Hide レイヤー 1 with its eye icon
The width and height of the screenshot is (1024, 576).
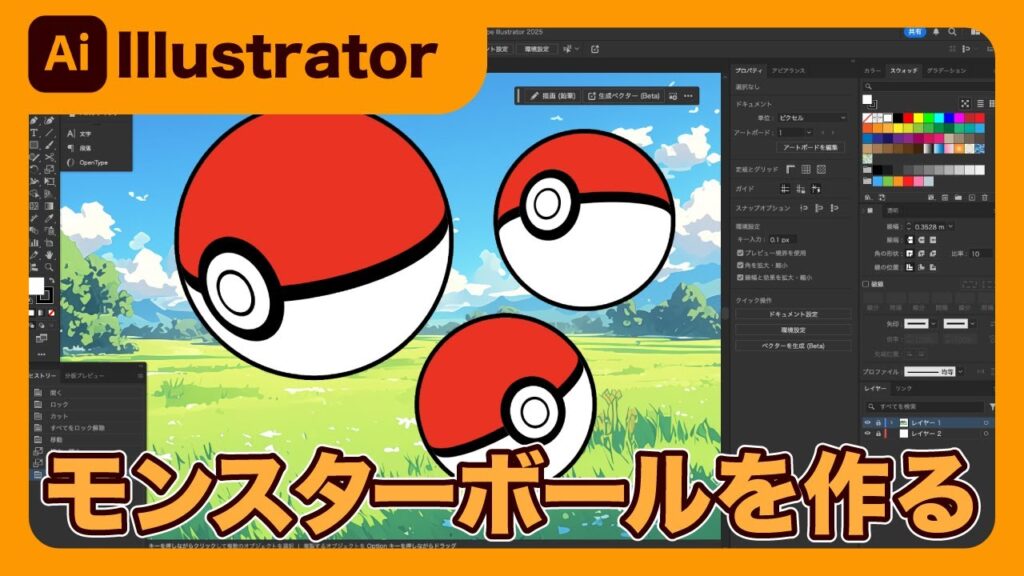(x=868, y=423)
